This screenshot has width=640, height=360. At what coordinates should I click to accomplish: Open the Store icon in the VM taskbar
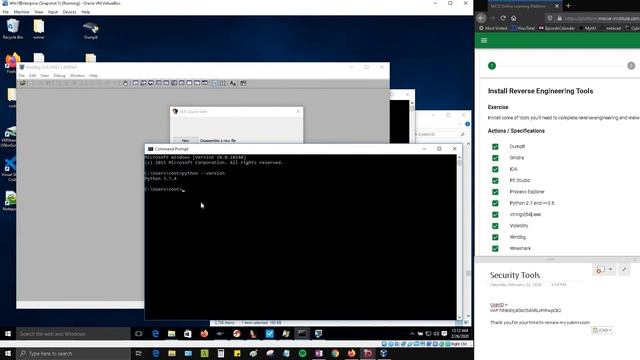pyautogui.click(x=188, y=333)
